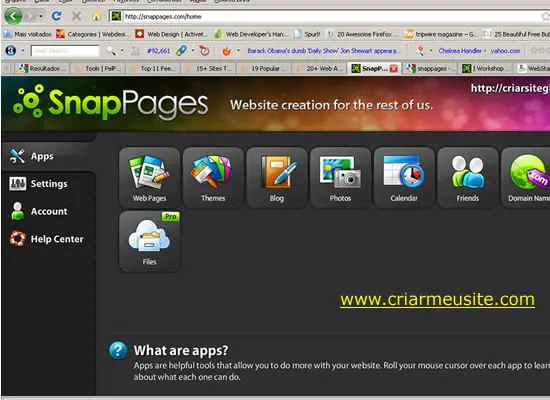
Task: Open the Blog app
Action: click(277, 178)
